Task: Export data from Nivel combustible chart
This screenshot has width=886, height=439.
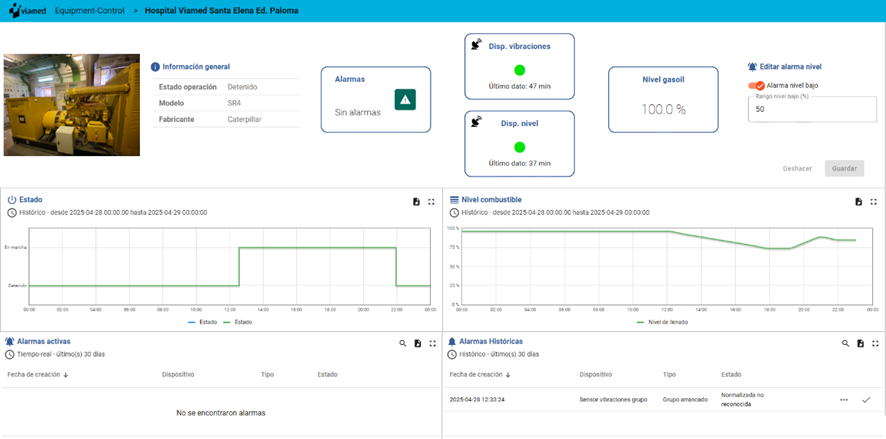Action: (858, 202)
